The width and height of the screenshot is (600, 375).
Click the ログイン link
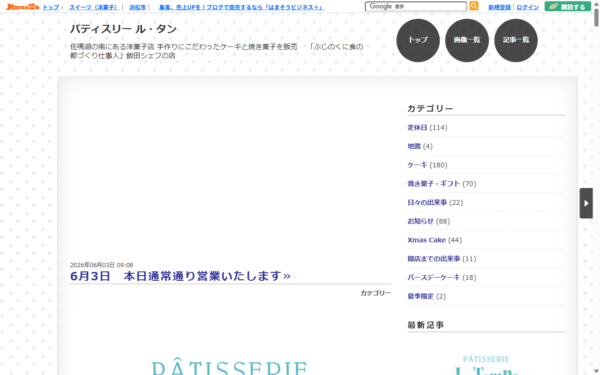[528, 7]
